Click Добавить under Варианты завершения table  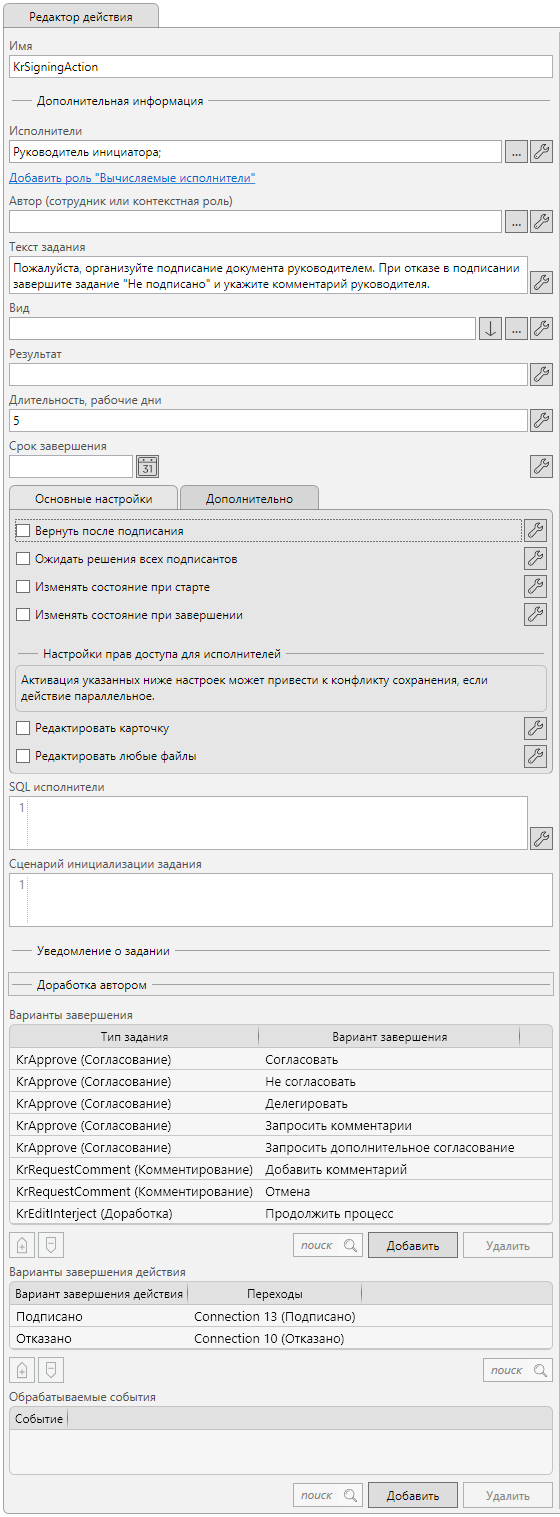[413, 1245]
